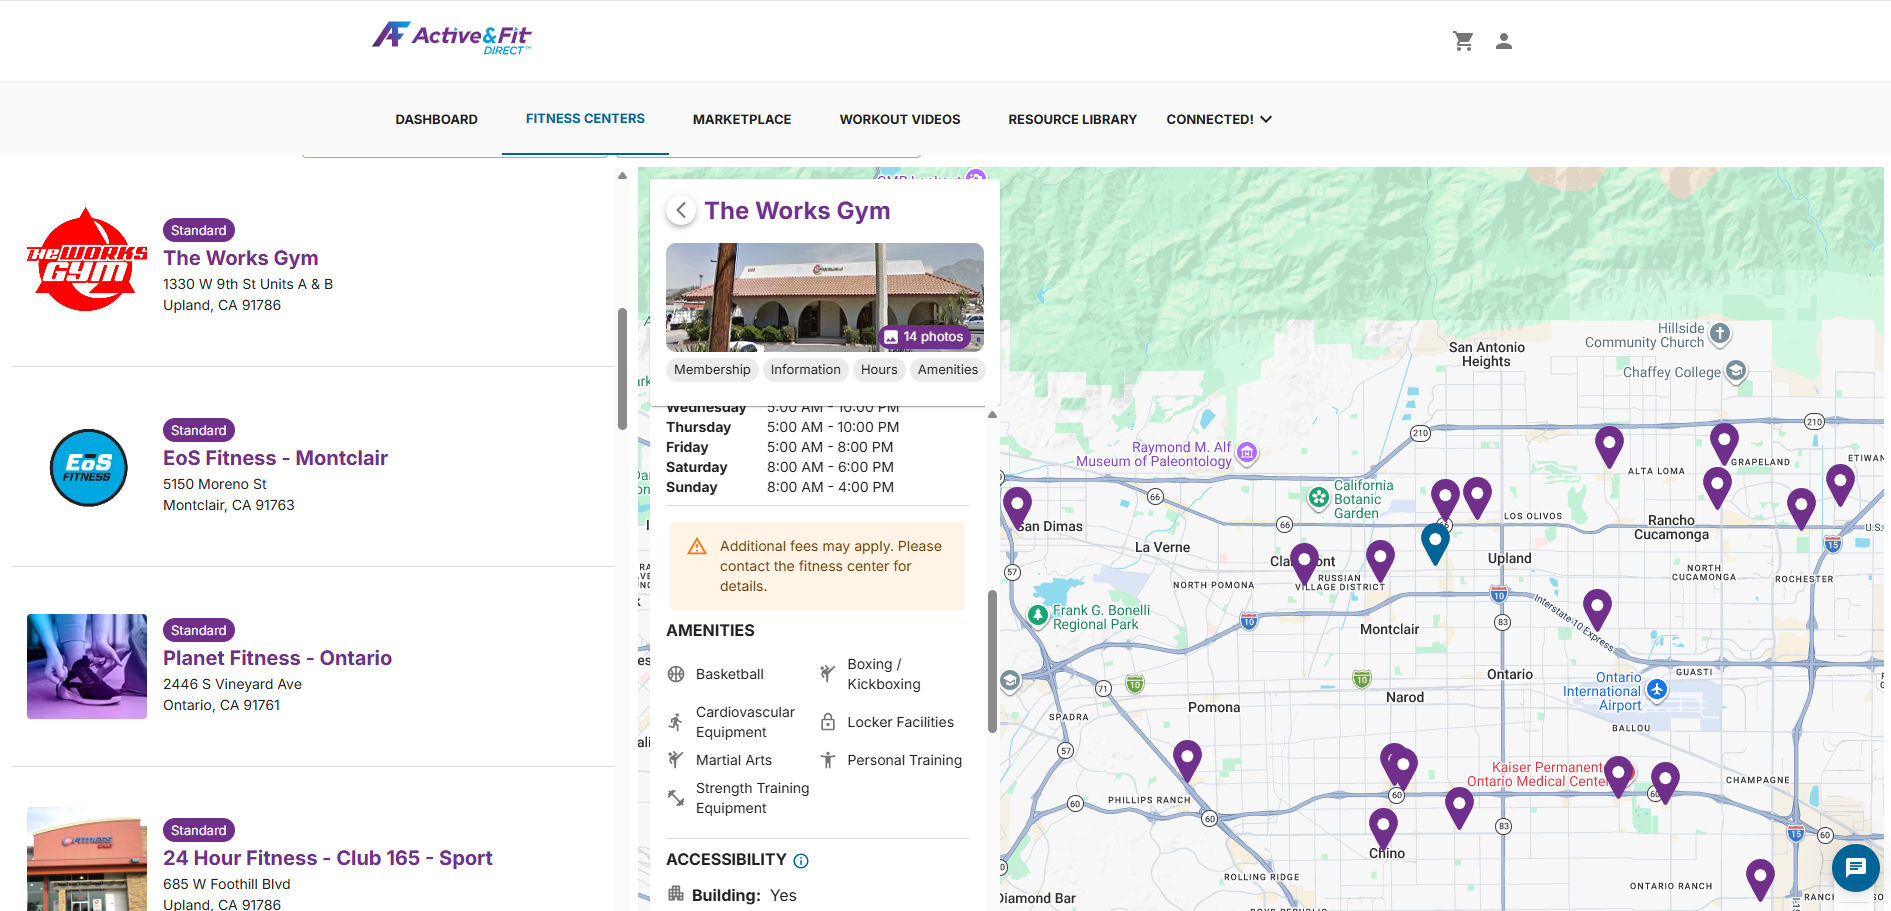
Task: Click the scroll-up arrow of gym list
Action: tap(622, 176)
